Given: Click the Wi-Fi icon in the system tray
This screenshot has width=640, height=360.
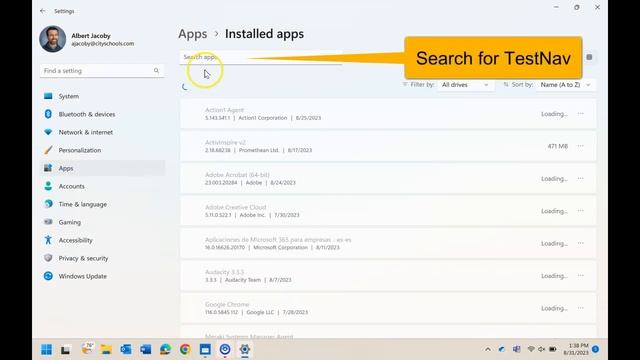Looking at the screenshot, I should coord(531,349).
